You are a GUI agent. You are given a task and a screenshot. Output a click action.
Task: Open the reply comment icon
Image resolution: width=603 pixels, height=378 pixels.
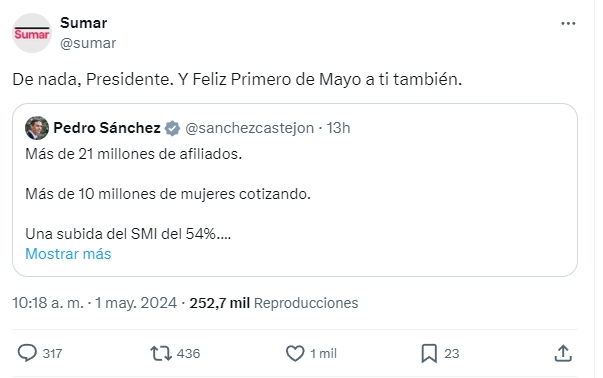point(27,353)
